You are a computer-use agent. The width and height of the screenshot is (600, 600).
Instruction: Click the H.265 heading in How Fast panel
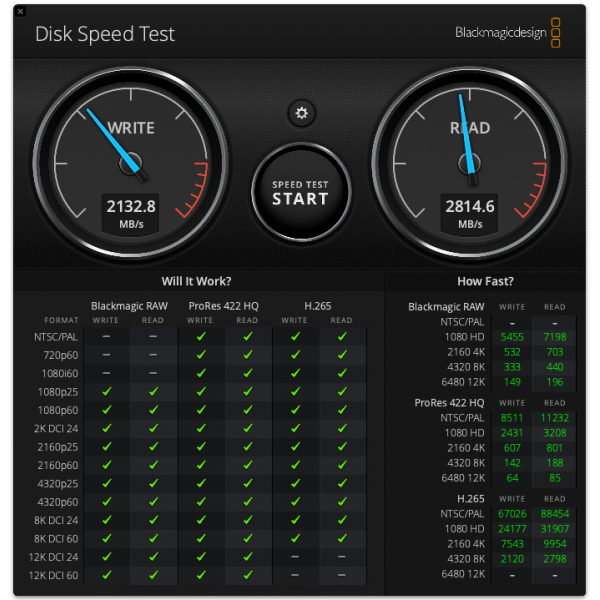[x=471, y=499]
